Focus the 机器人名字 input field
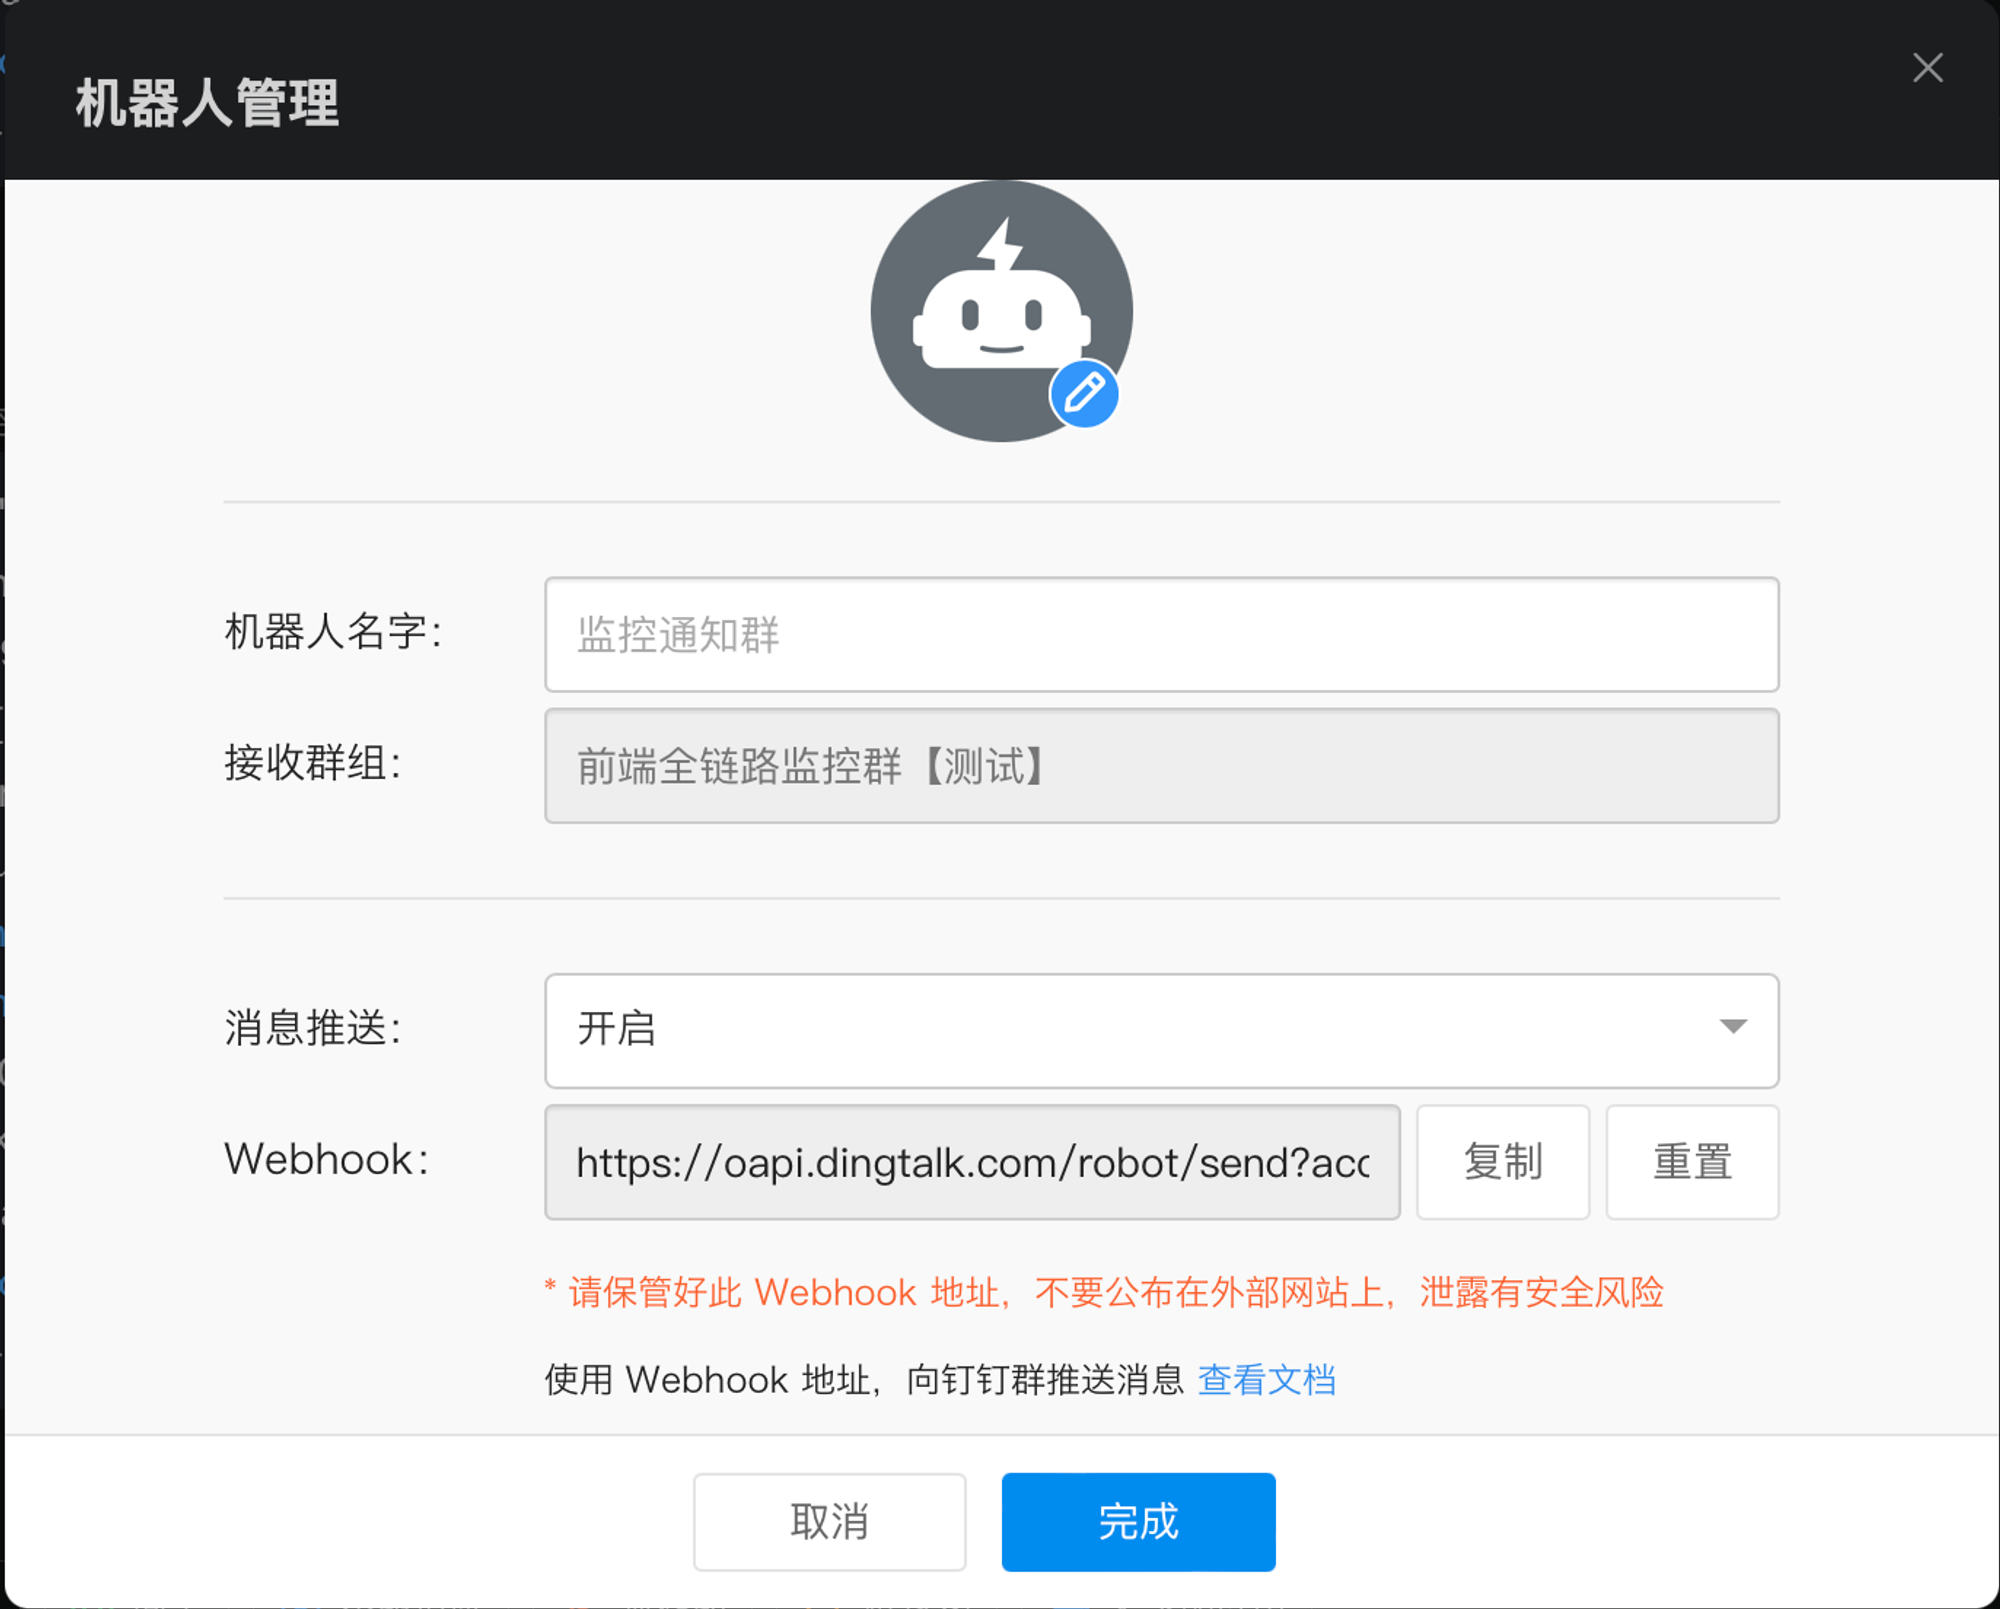2000x1609 pixels. (x=1160, y=634)
